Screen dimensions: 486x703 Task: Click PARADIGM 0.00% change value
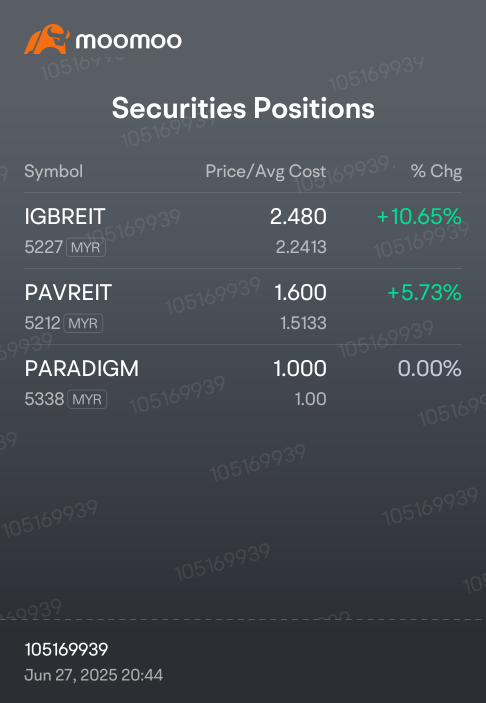click(x=430, y=369)
